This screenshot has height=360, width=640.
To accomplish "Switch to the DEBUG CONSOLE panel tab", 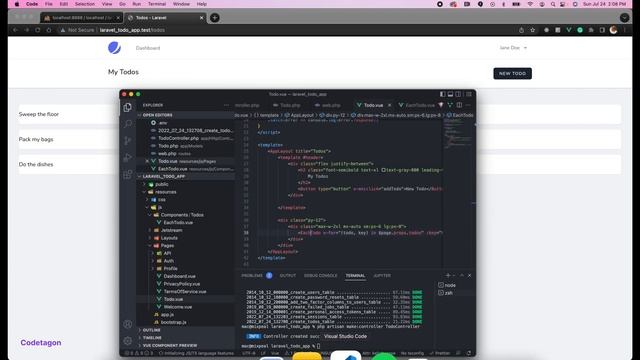I will click(x=320, y=276).
